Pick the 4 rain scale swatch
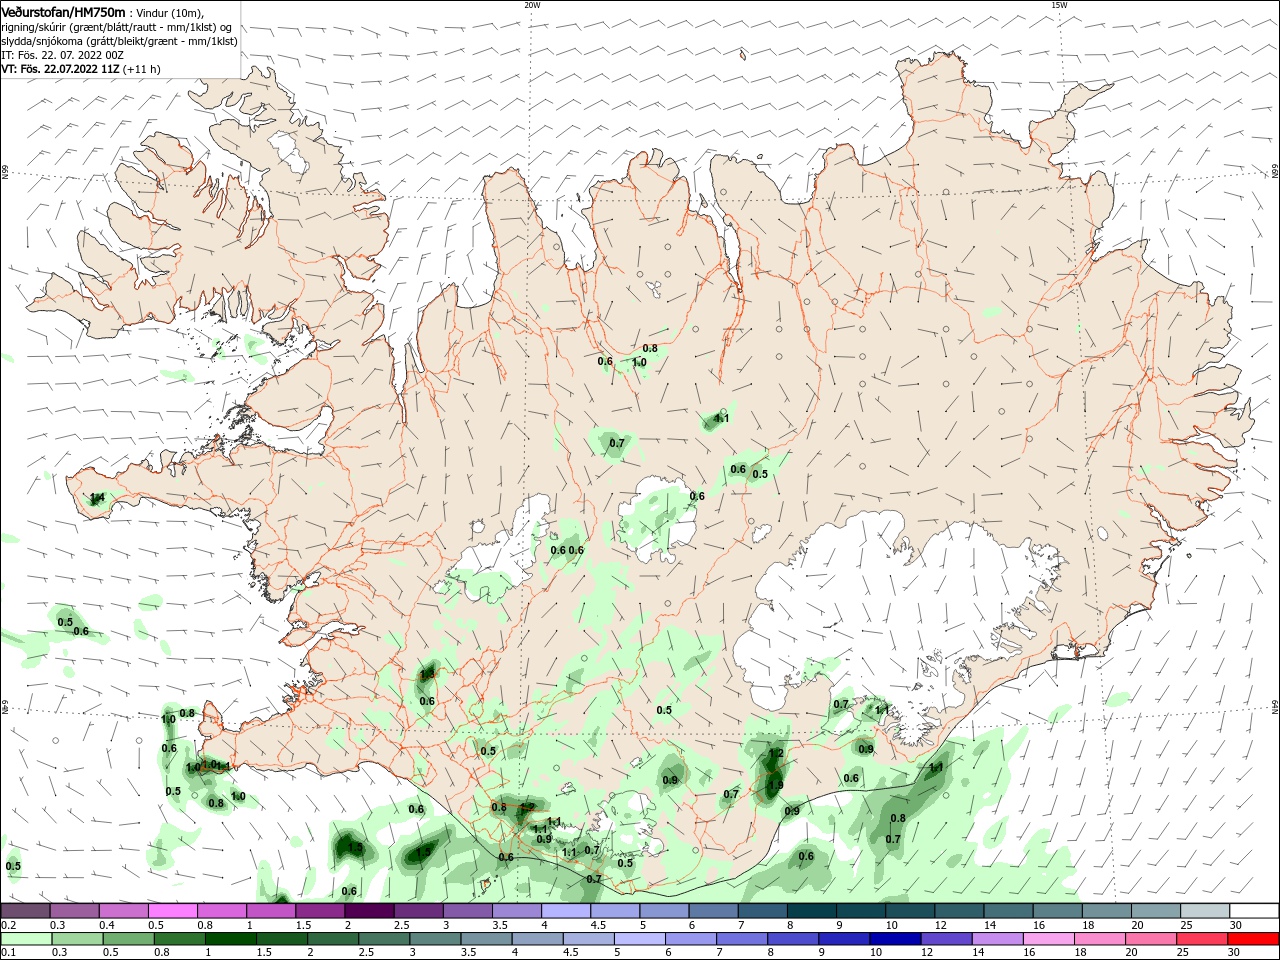Viewport: 1280px width, 960px height. coord(537,939)
